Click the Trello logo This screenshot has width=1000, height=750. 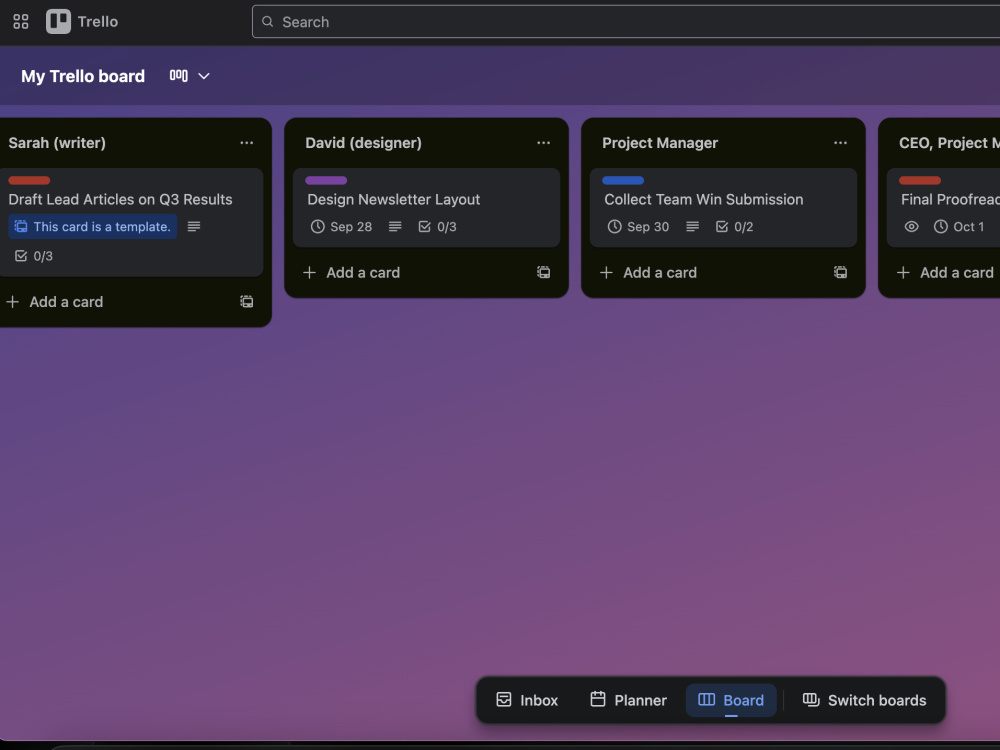(x=82, y=22)
